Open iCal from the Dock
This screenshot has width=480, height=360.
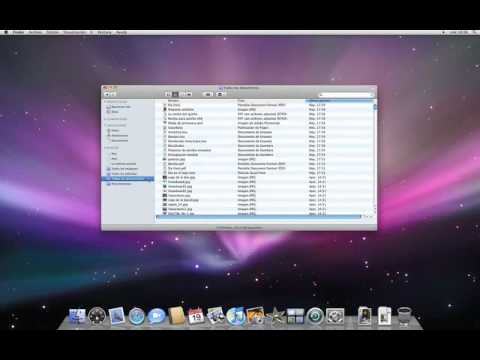click(x=196, y=316)
